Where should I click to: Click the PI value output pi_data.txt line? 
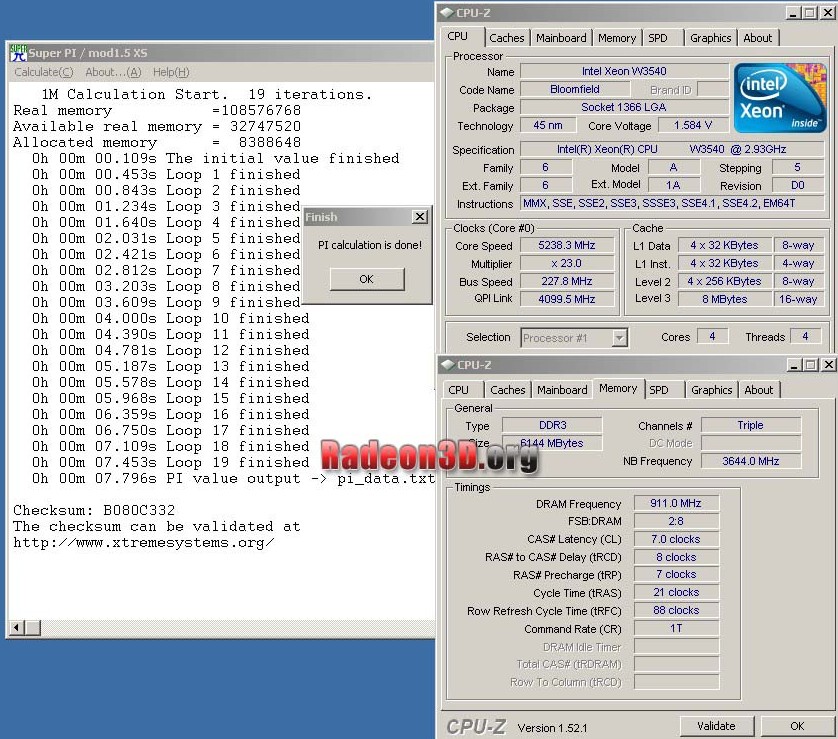(x=233, y=478)
